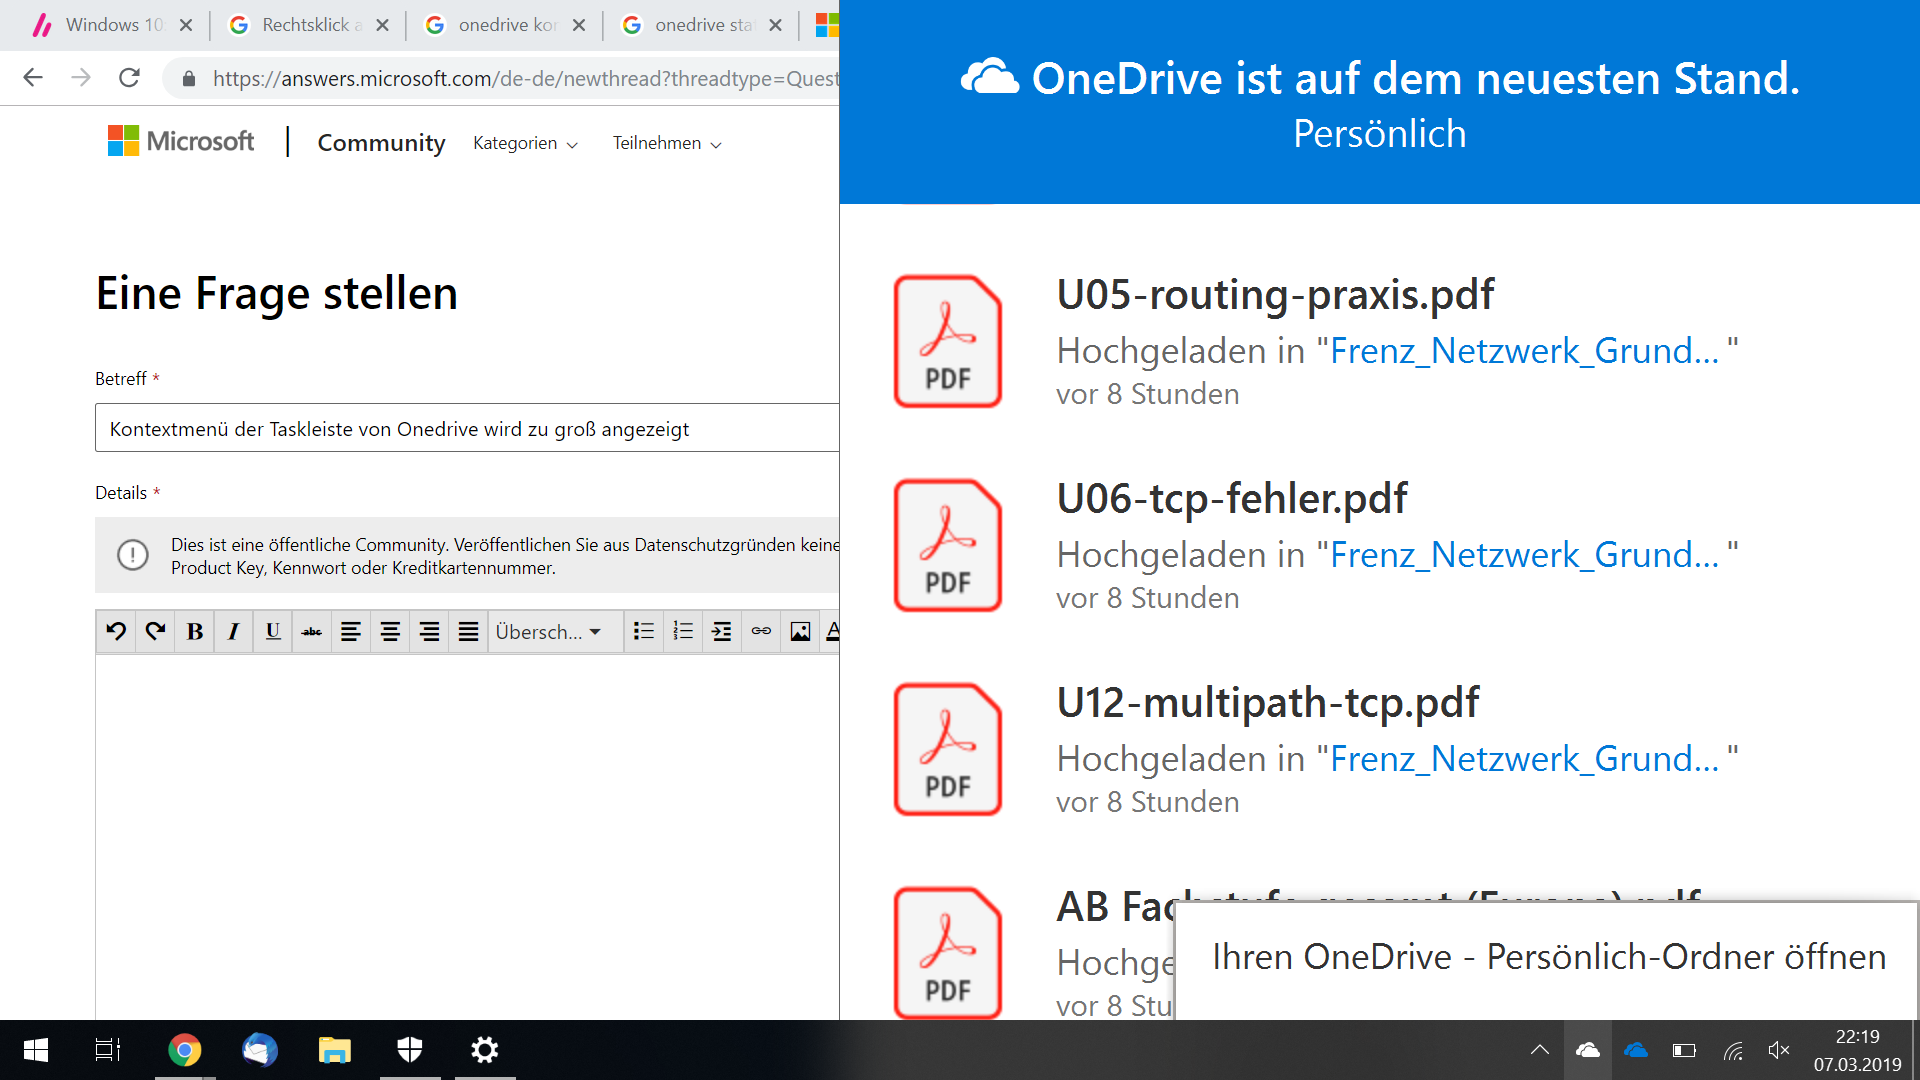
Task: Open Windows Security shield on taskbar
Action: [x=410, y=1050]
